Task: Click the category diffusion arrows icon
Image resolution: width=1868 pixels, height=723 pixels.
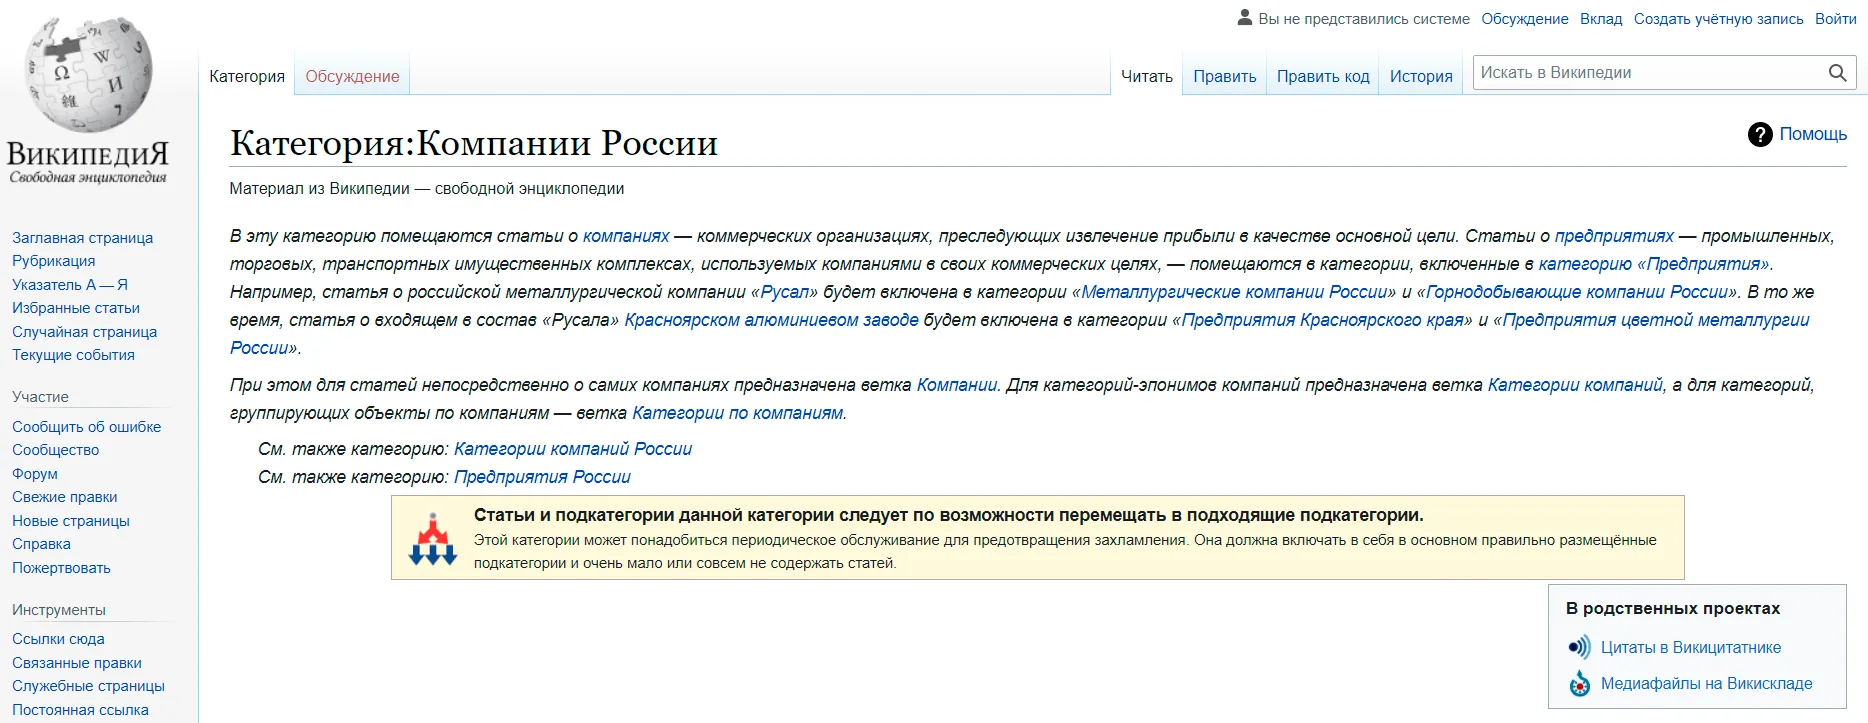Action: point(433,539)
